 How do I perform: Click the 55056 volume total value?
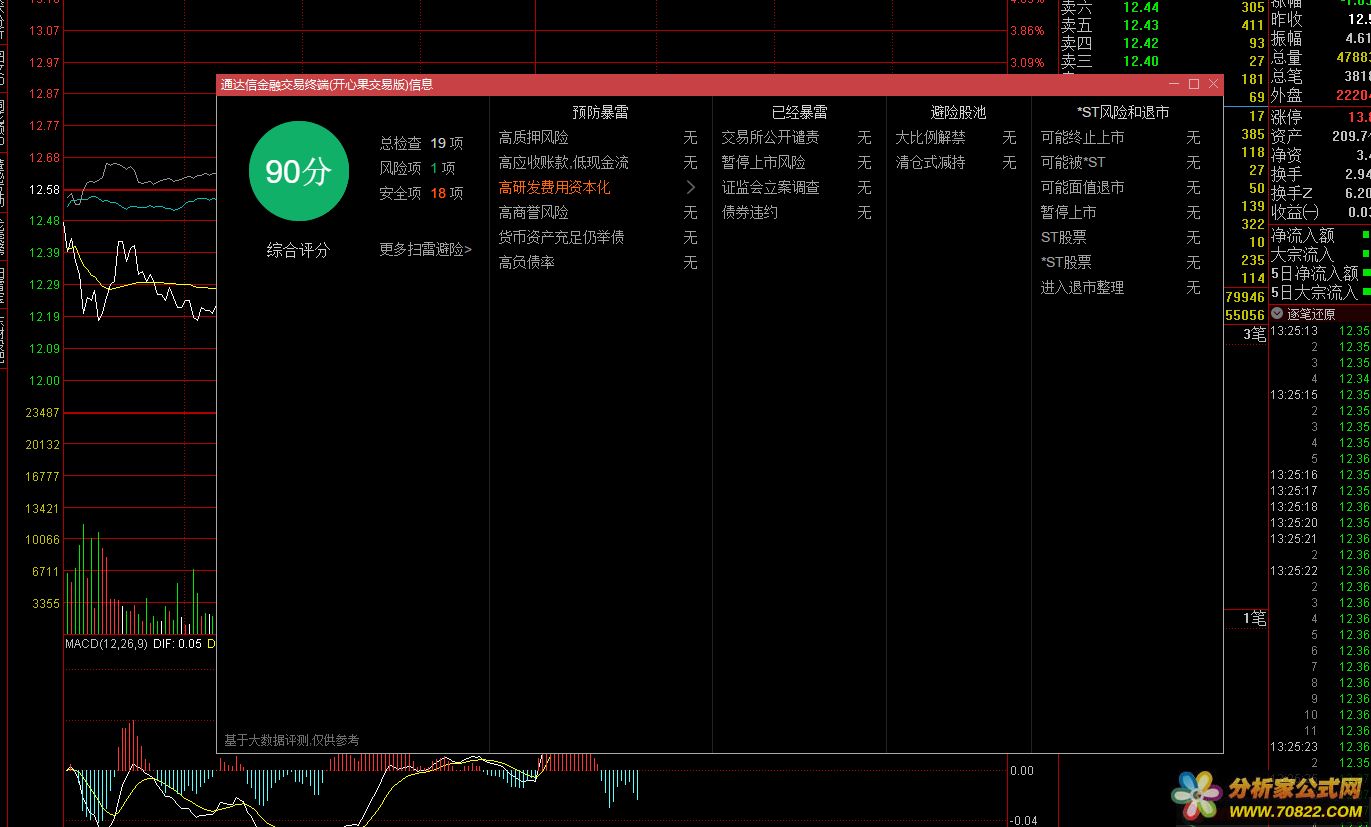[1244, 315]
